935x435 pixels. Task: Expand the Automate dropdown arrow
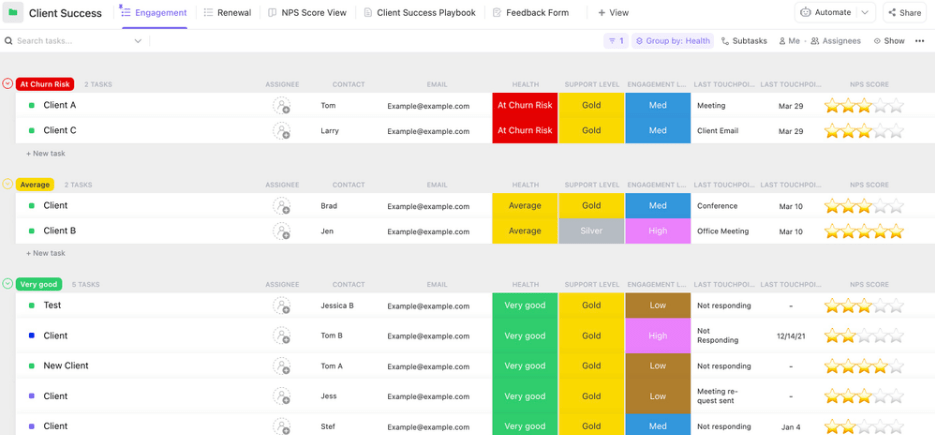coord(865,13)
